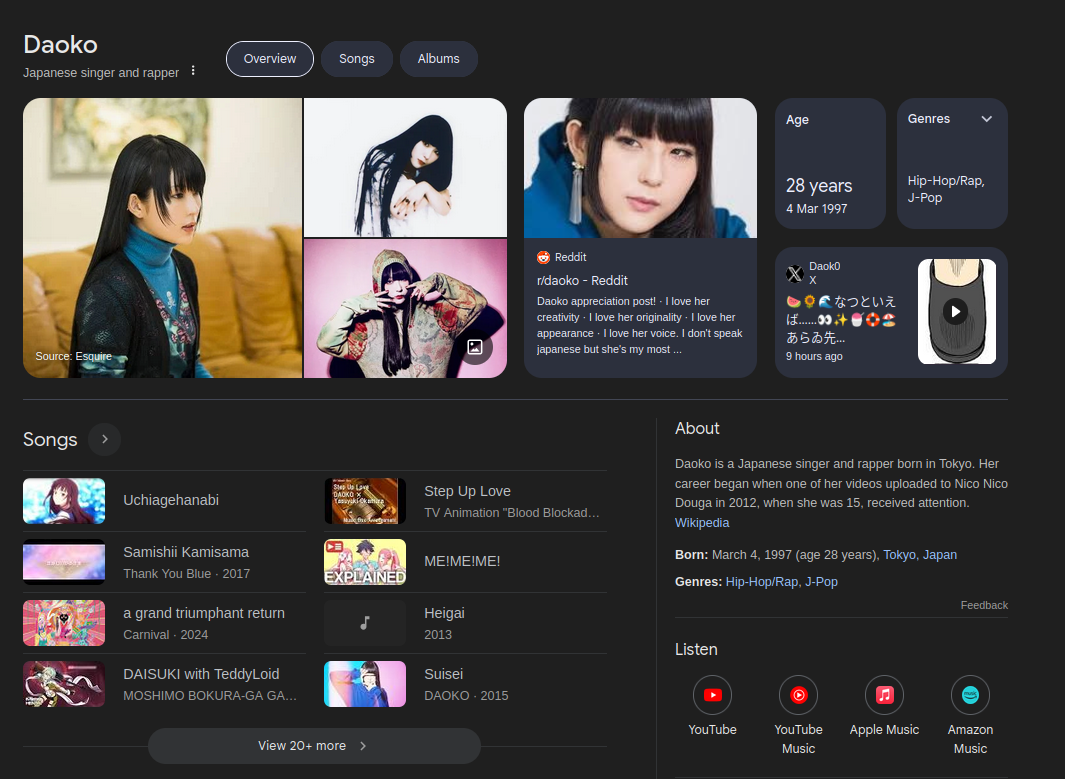Select the Overview tab
This screenshot has width=1065, height=779.
click(270, 59)
